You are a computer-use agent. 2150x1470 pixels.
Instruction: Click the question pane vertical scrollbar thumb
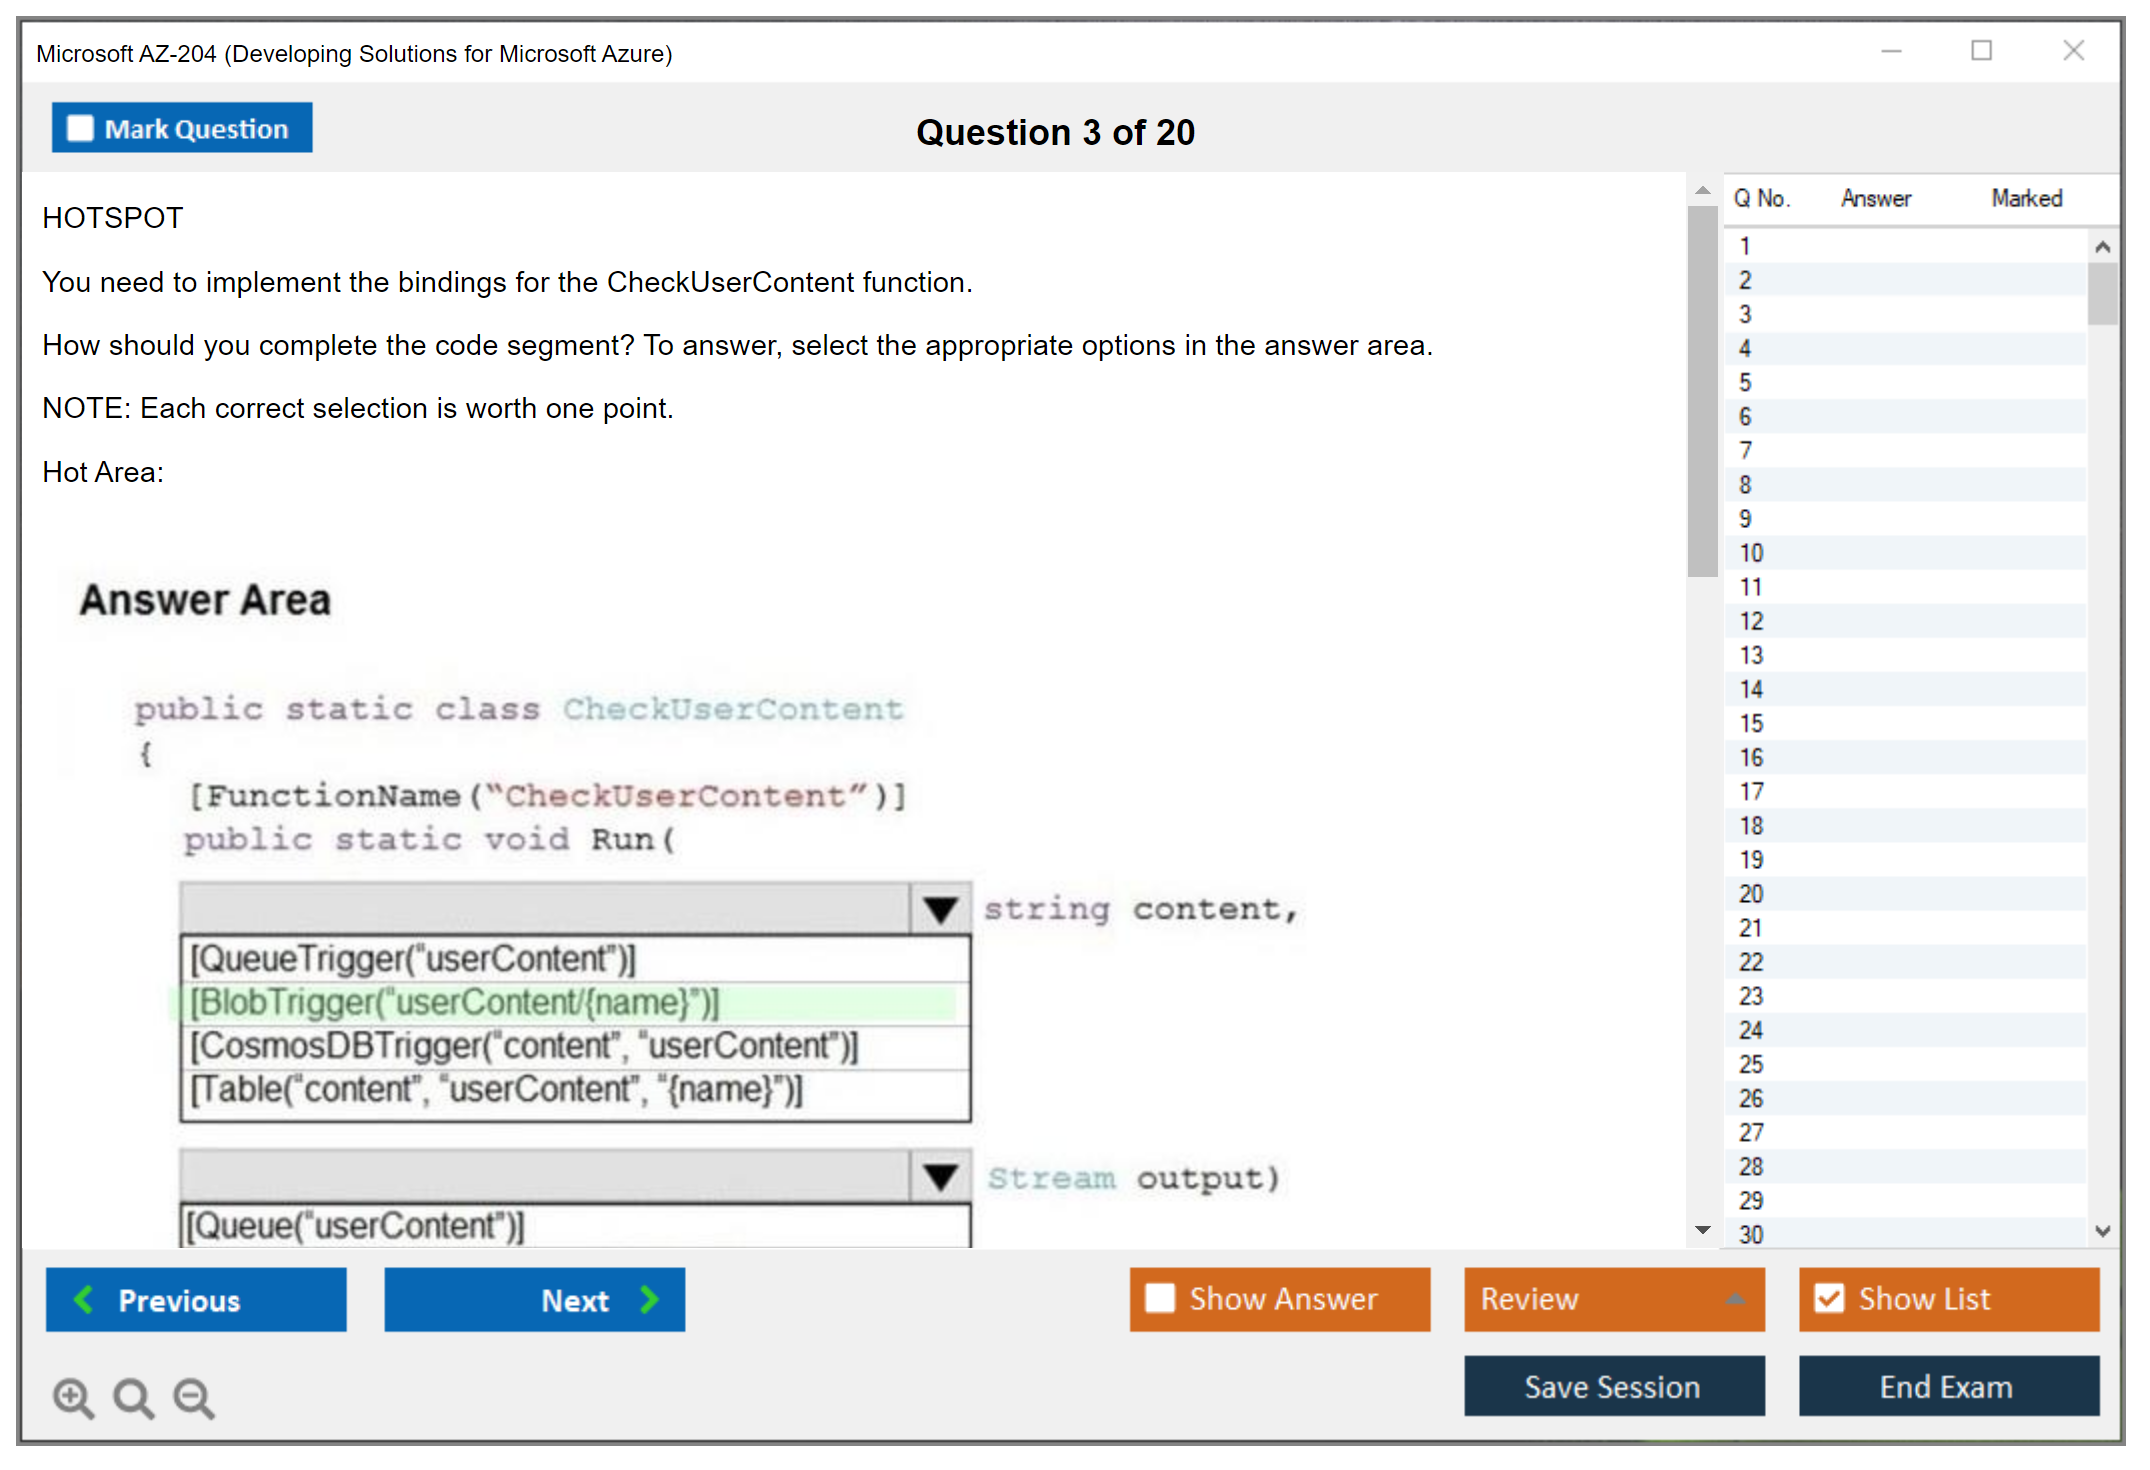(1702, 390)
